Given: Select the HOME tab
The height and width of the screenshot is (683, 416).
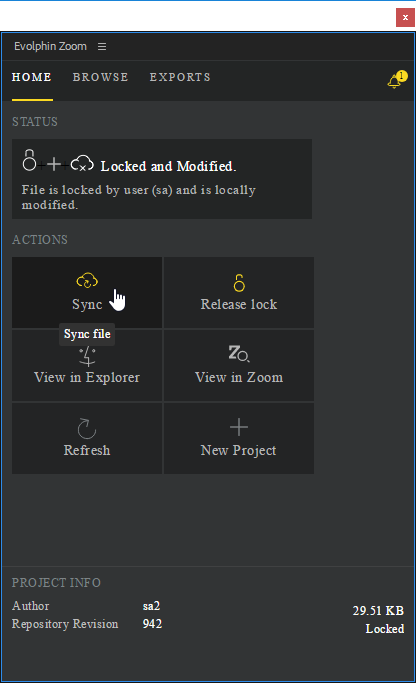Looking at the screenshot, I should [32, 77].
